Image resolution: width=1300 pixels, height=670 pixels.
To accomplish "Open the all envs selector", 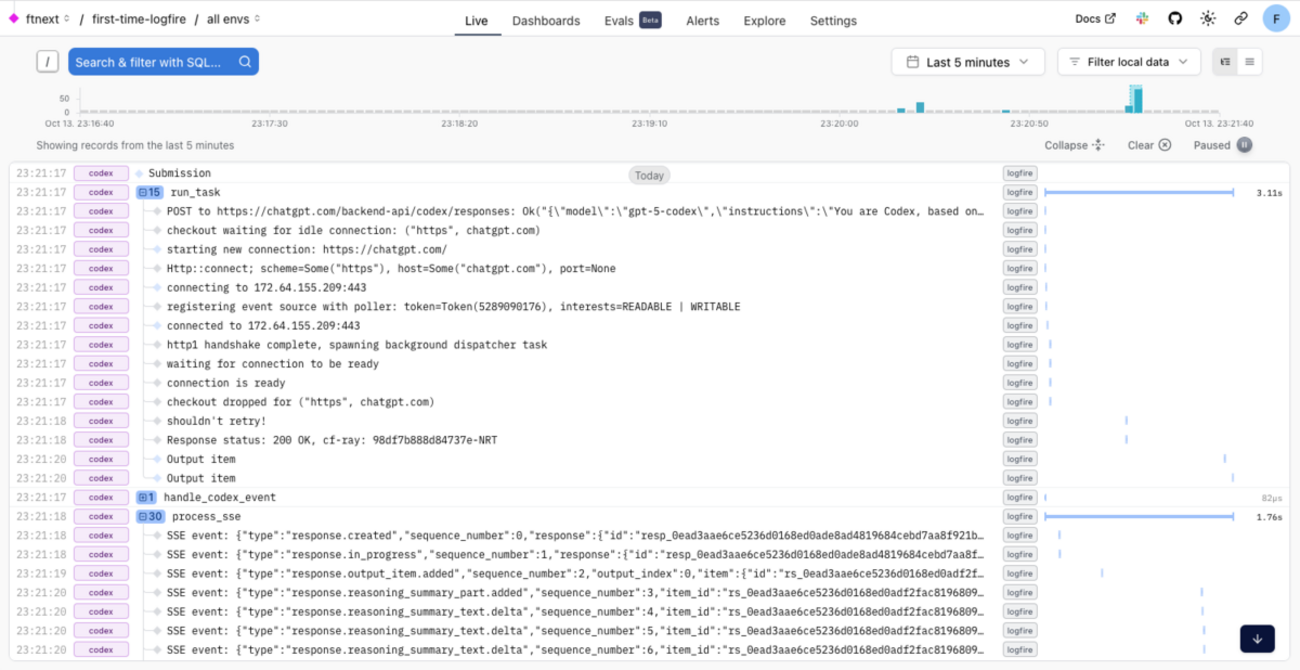I will click(234, 19).
